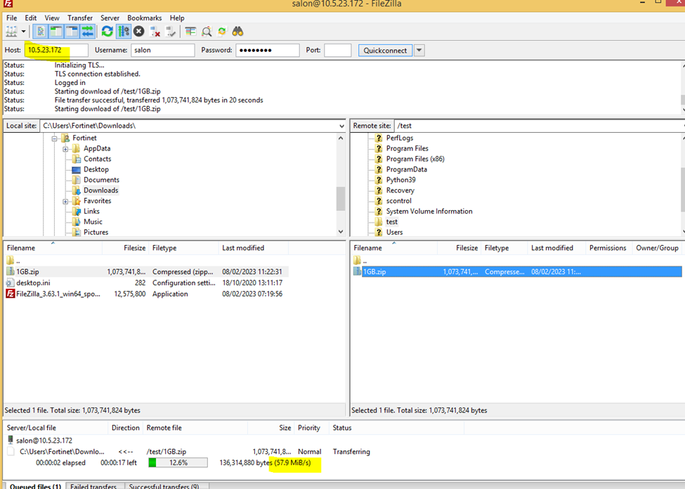Image resolution: width=685 pixels, height=489 pixels.
Task: Refresh the file and folder lists
Action: point(107,31)
